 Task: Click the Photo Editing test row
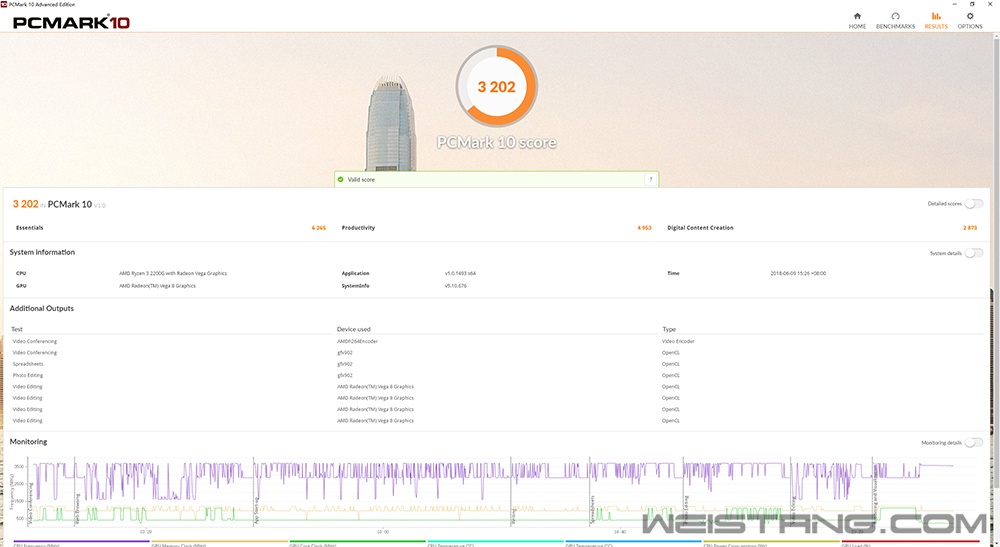click(x=28, y=376)
